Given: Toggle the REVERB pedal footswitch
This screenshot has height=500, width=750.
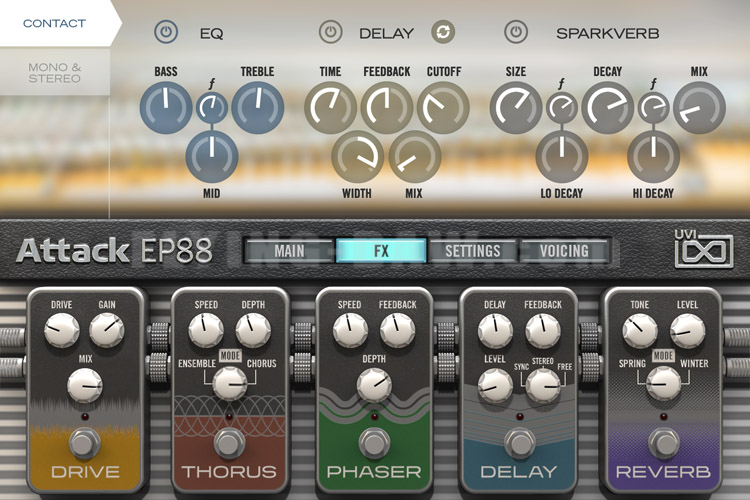Looking at the screenshot, I should point(664,444).
